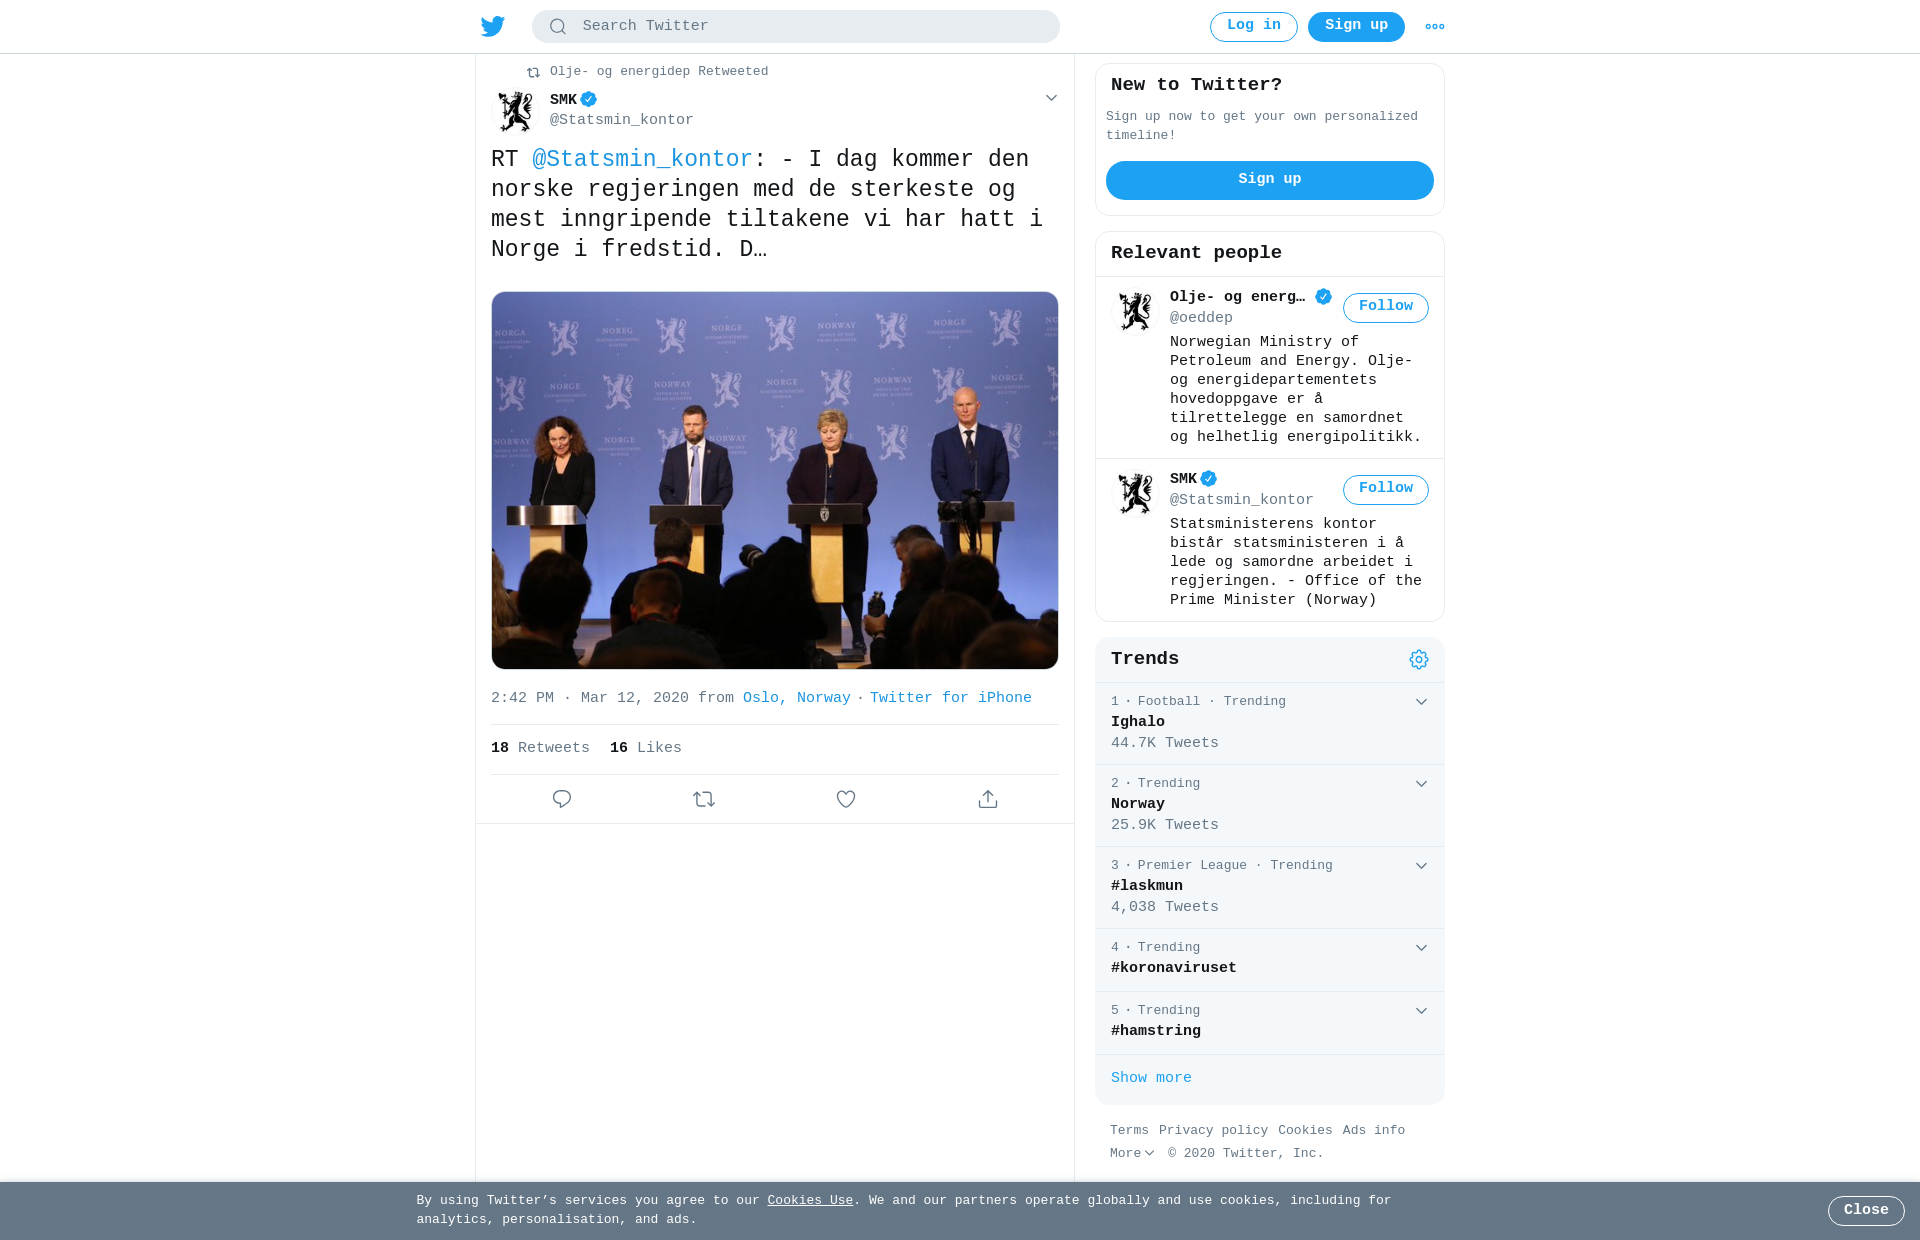The height and width of the screenshot is (1240, 1920).
Task: Open Trends settings gear
Action: point(1419,659)
